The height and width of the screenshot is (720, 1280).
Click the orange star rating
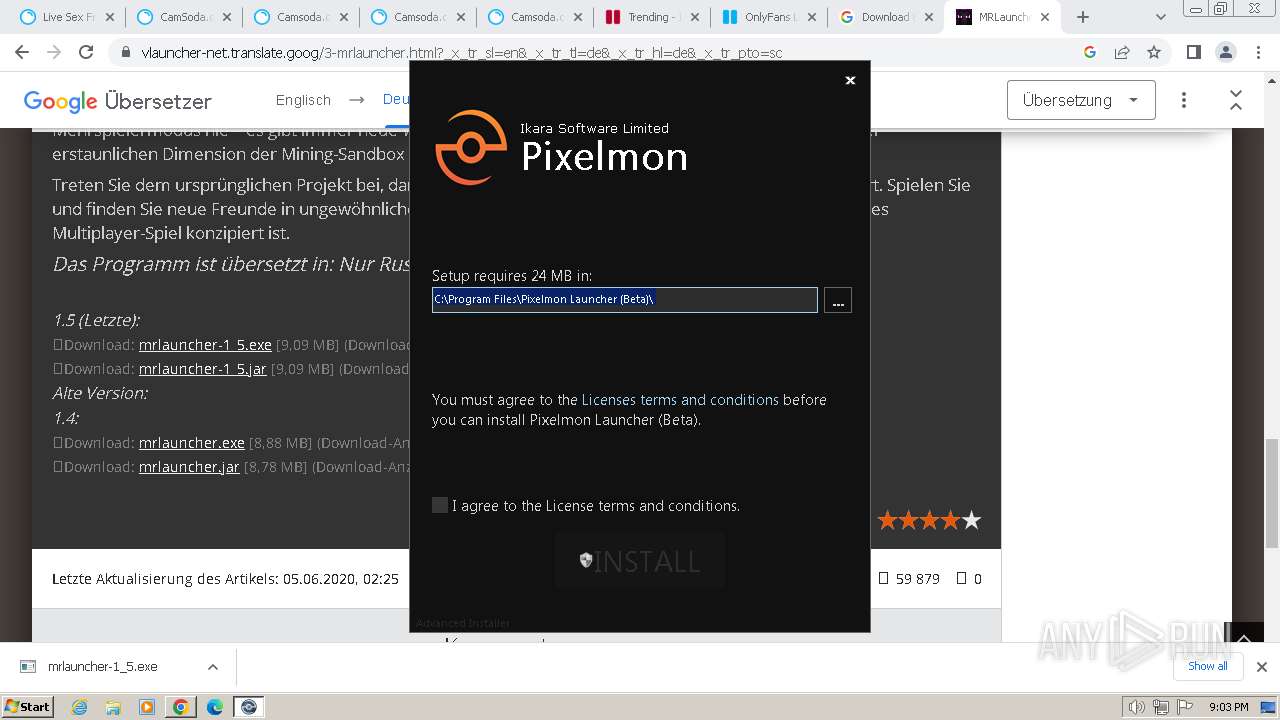pos(929,520)
